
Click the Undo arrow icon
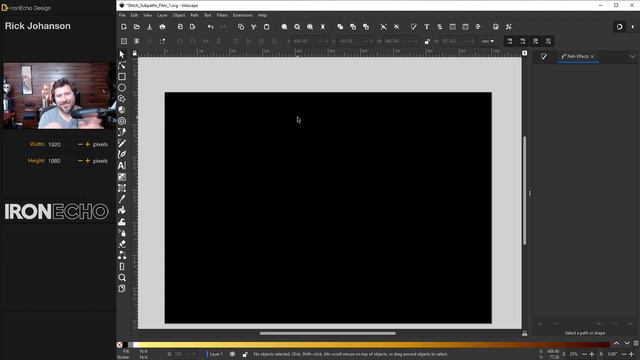(x=210, y=27)
